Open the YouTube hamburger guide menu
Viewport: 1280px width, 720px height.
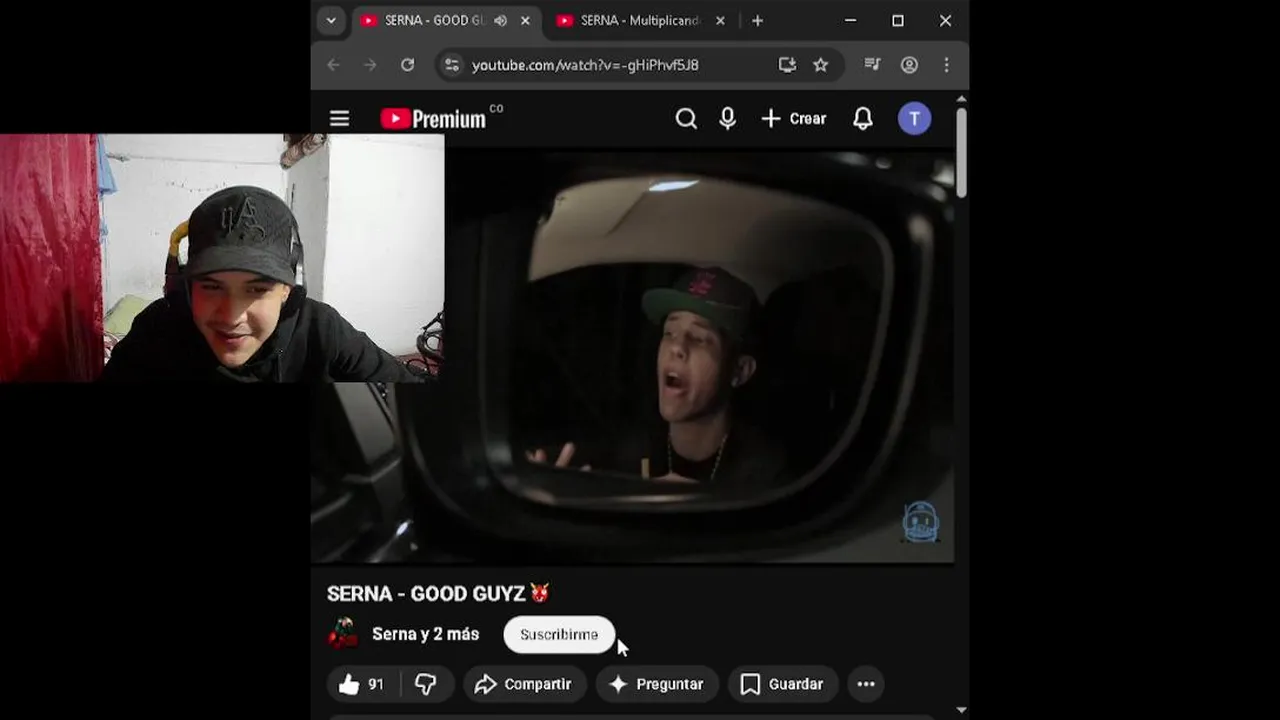pyautogui.click(x=340, y=119)
